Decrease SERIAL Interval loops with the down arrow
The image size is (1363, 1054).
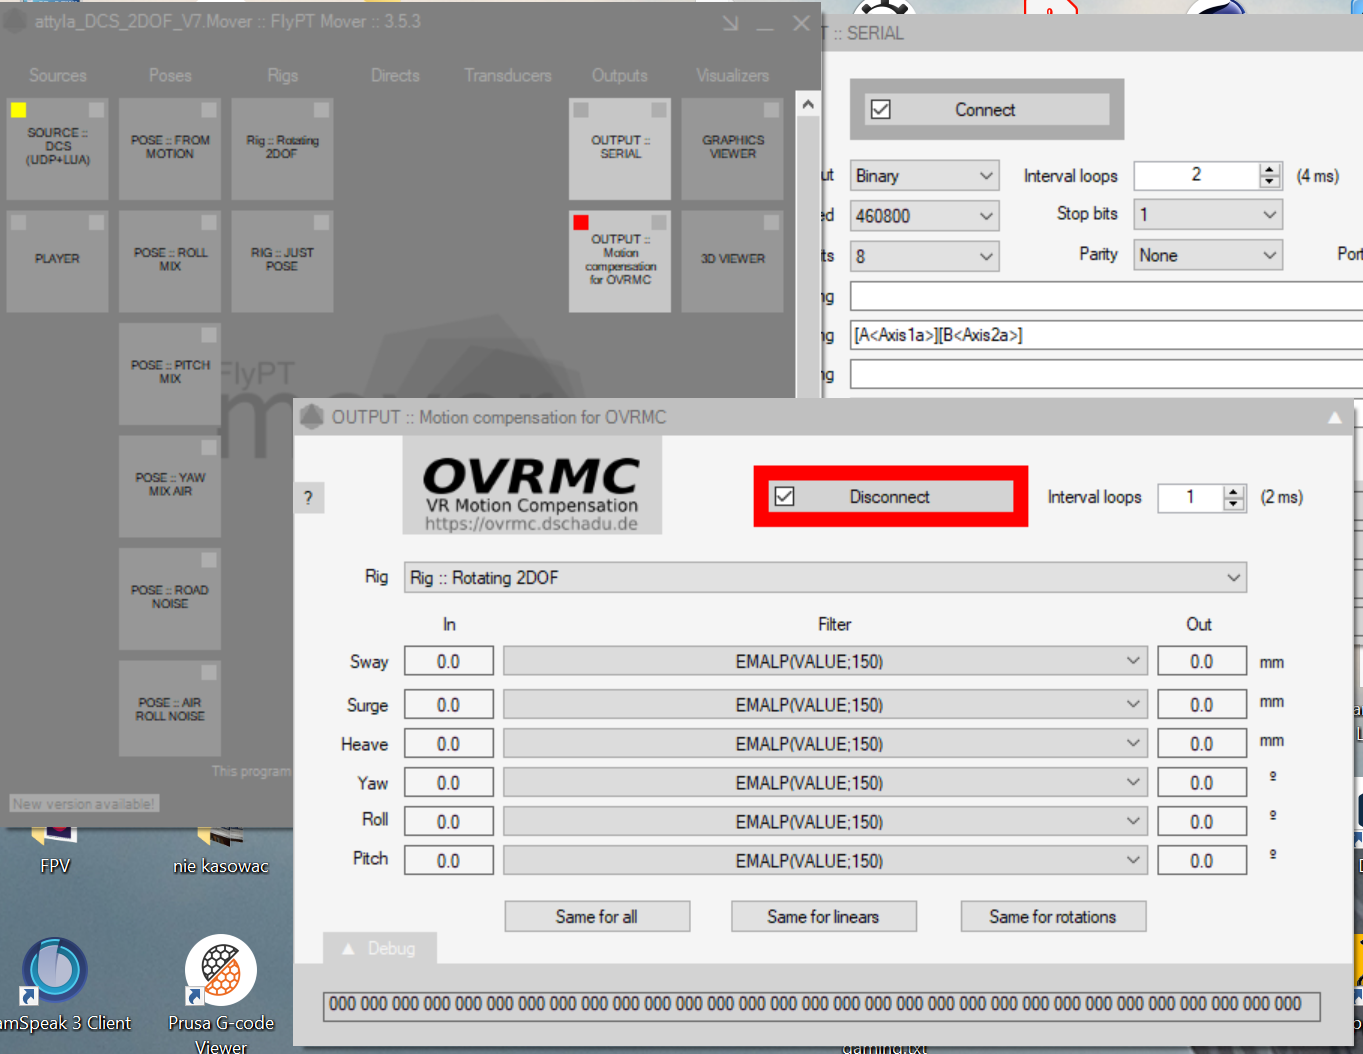pos(1270,181)
